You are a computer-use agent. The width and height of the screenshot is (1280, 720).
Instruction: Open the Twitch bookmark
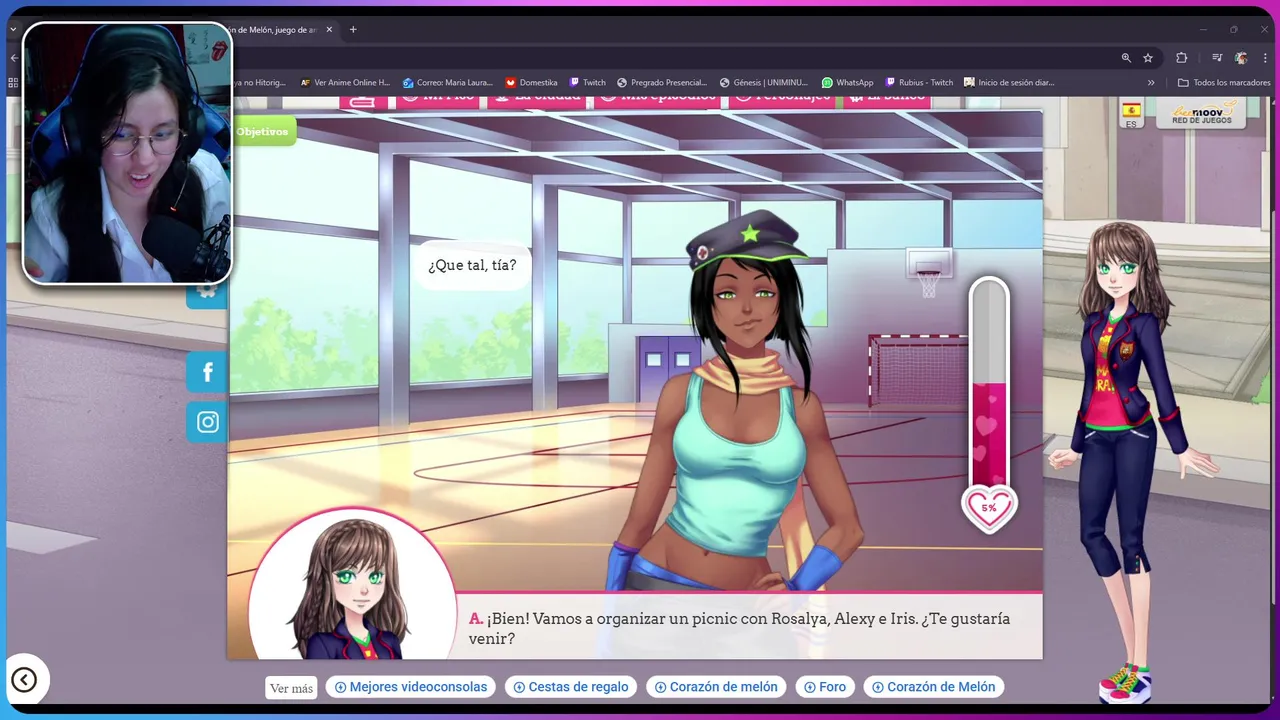click(x=587, y=83)
